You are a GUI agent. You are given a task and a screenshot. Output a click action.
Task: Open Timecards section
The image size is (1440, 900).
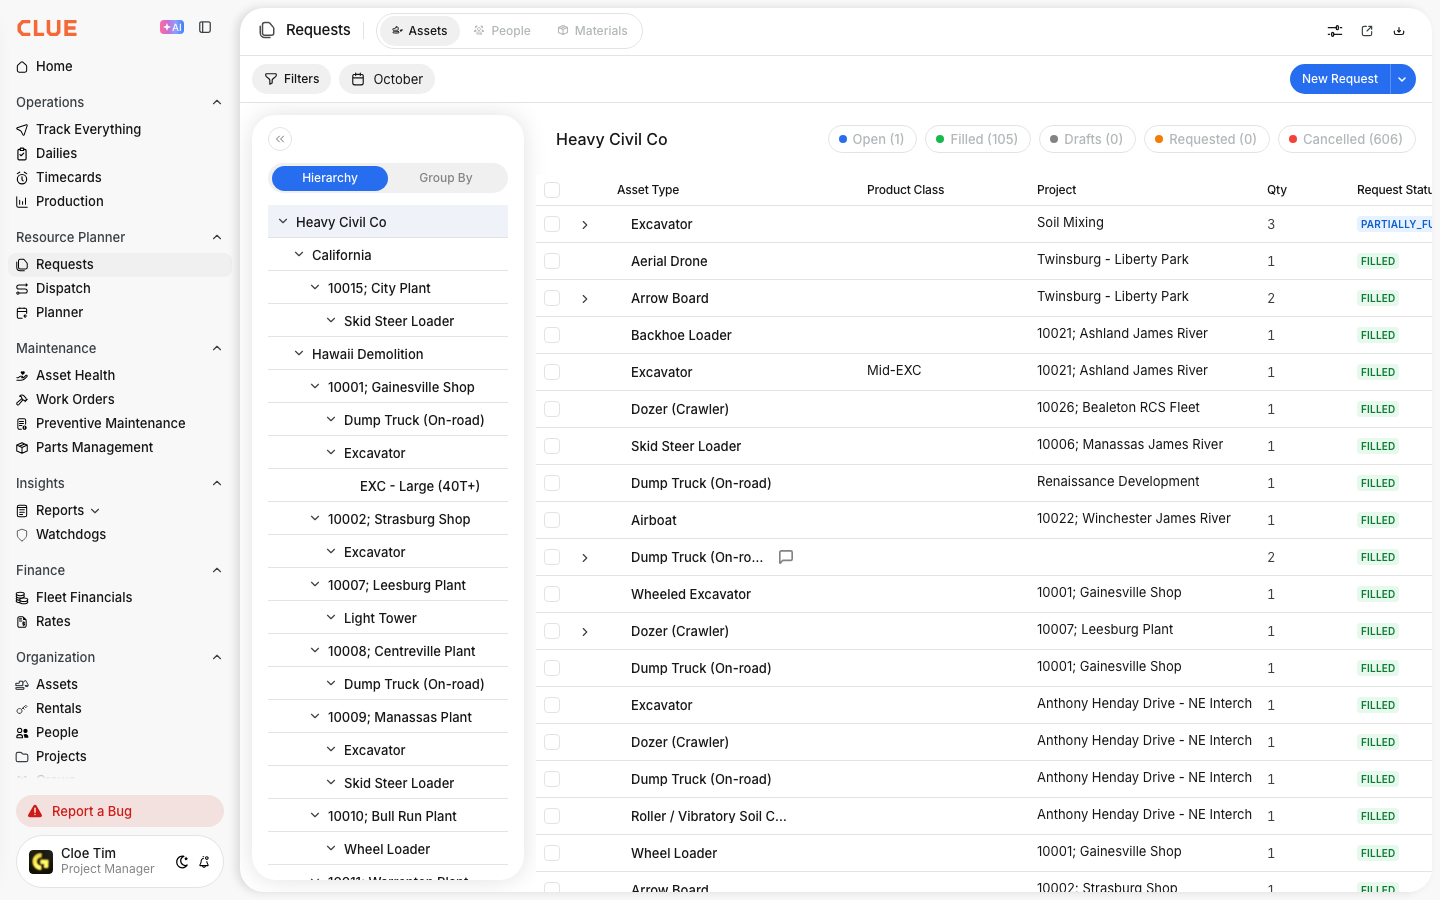click(68, 177)
